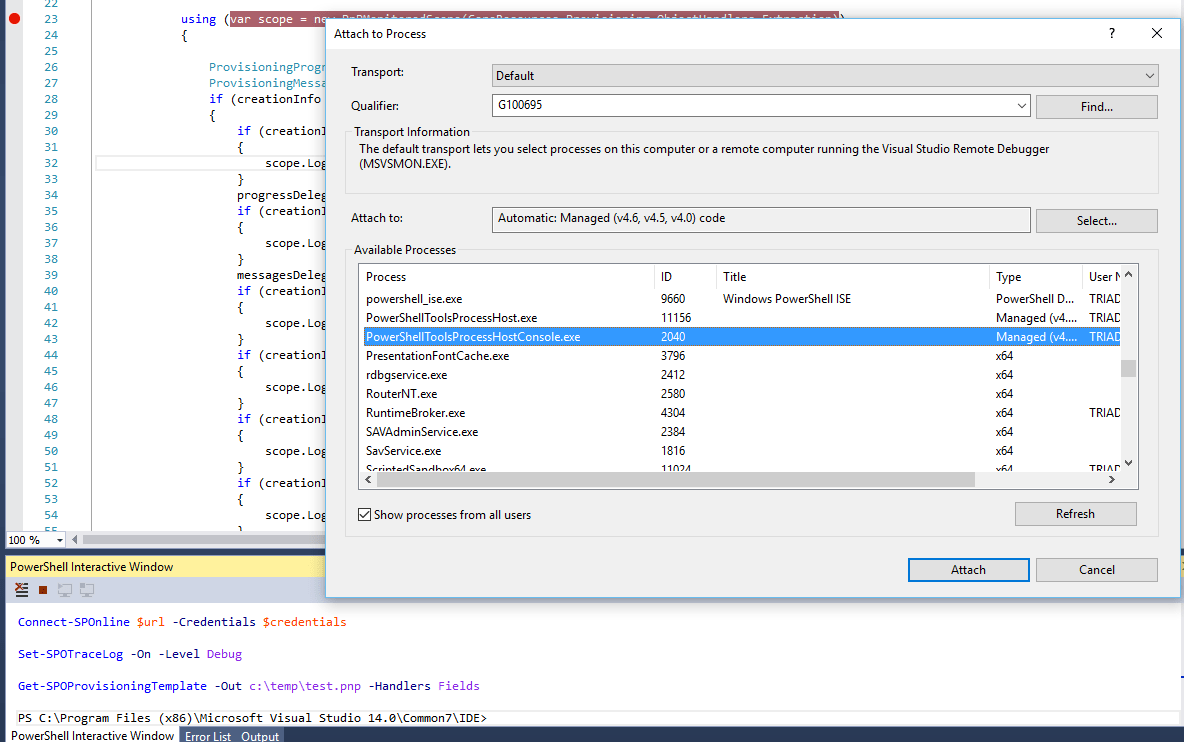Click the process list scroll-down arrow

1128,463
